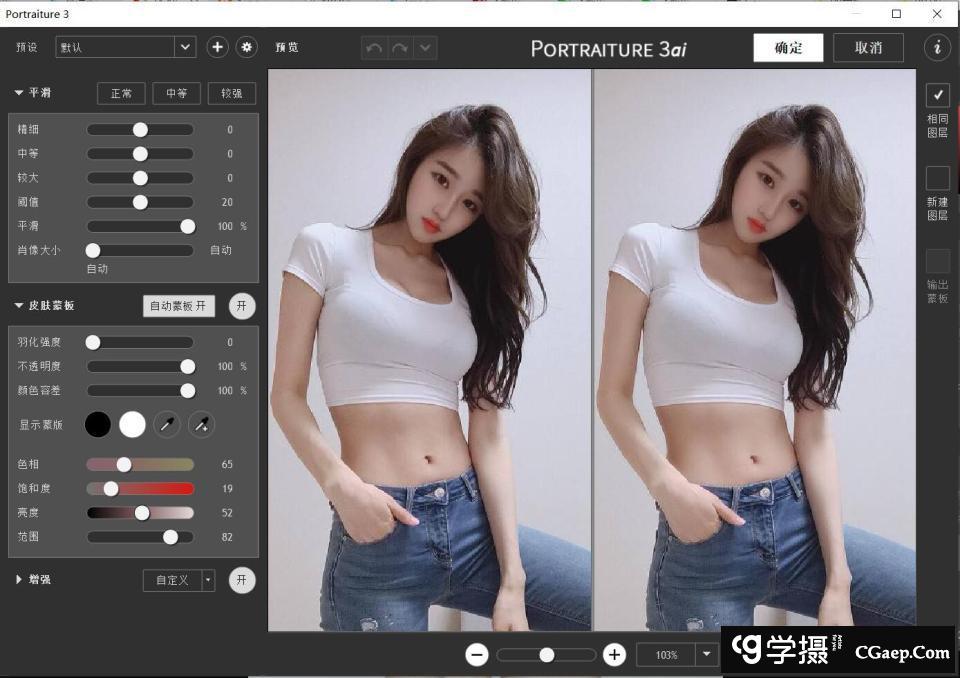Select the eyedropper add color tool
This screenshot has width=960, height=678.
pyautogui.click(x=201, y=425)
